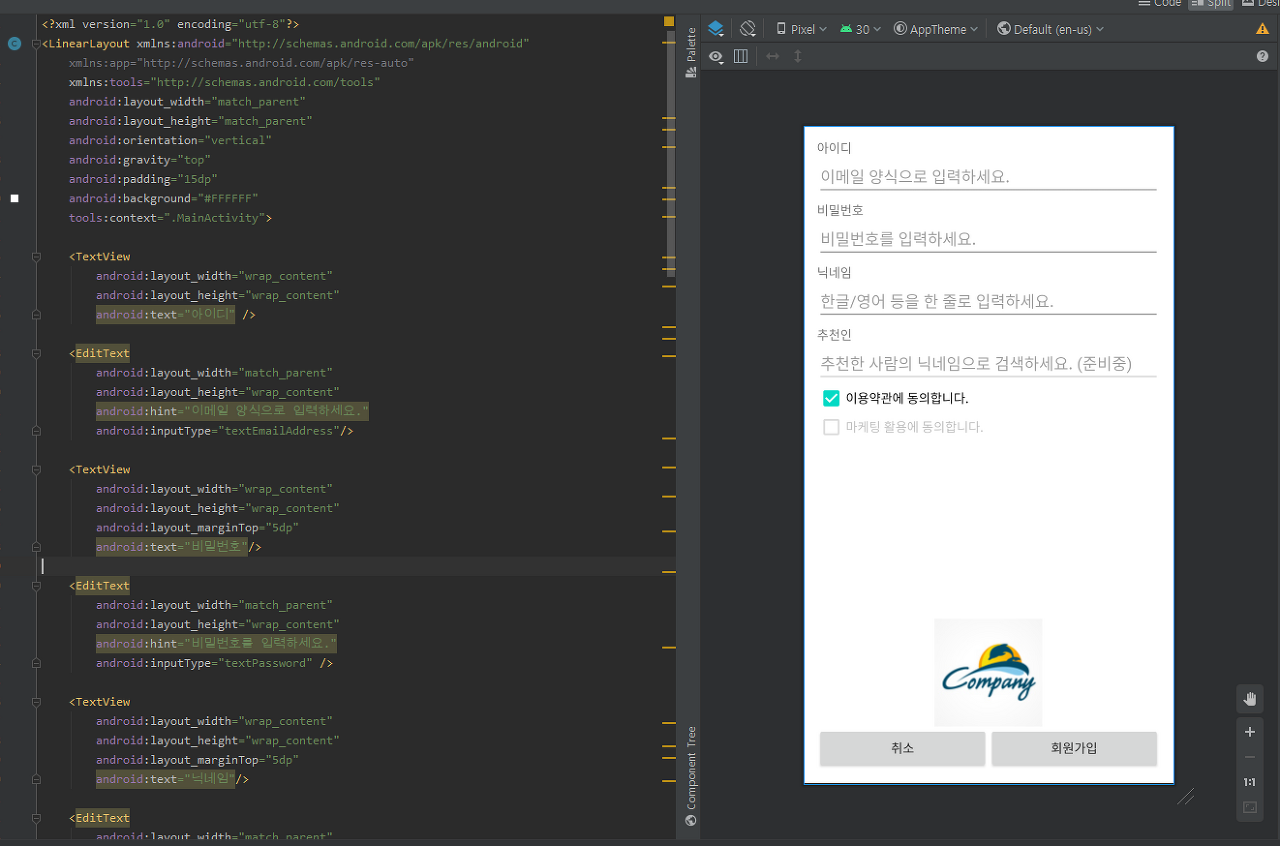Select the Company logo image in preview

[x=988, y=672]
